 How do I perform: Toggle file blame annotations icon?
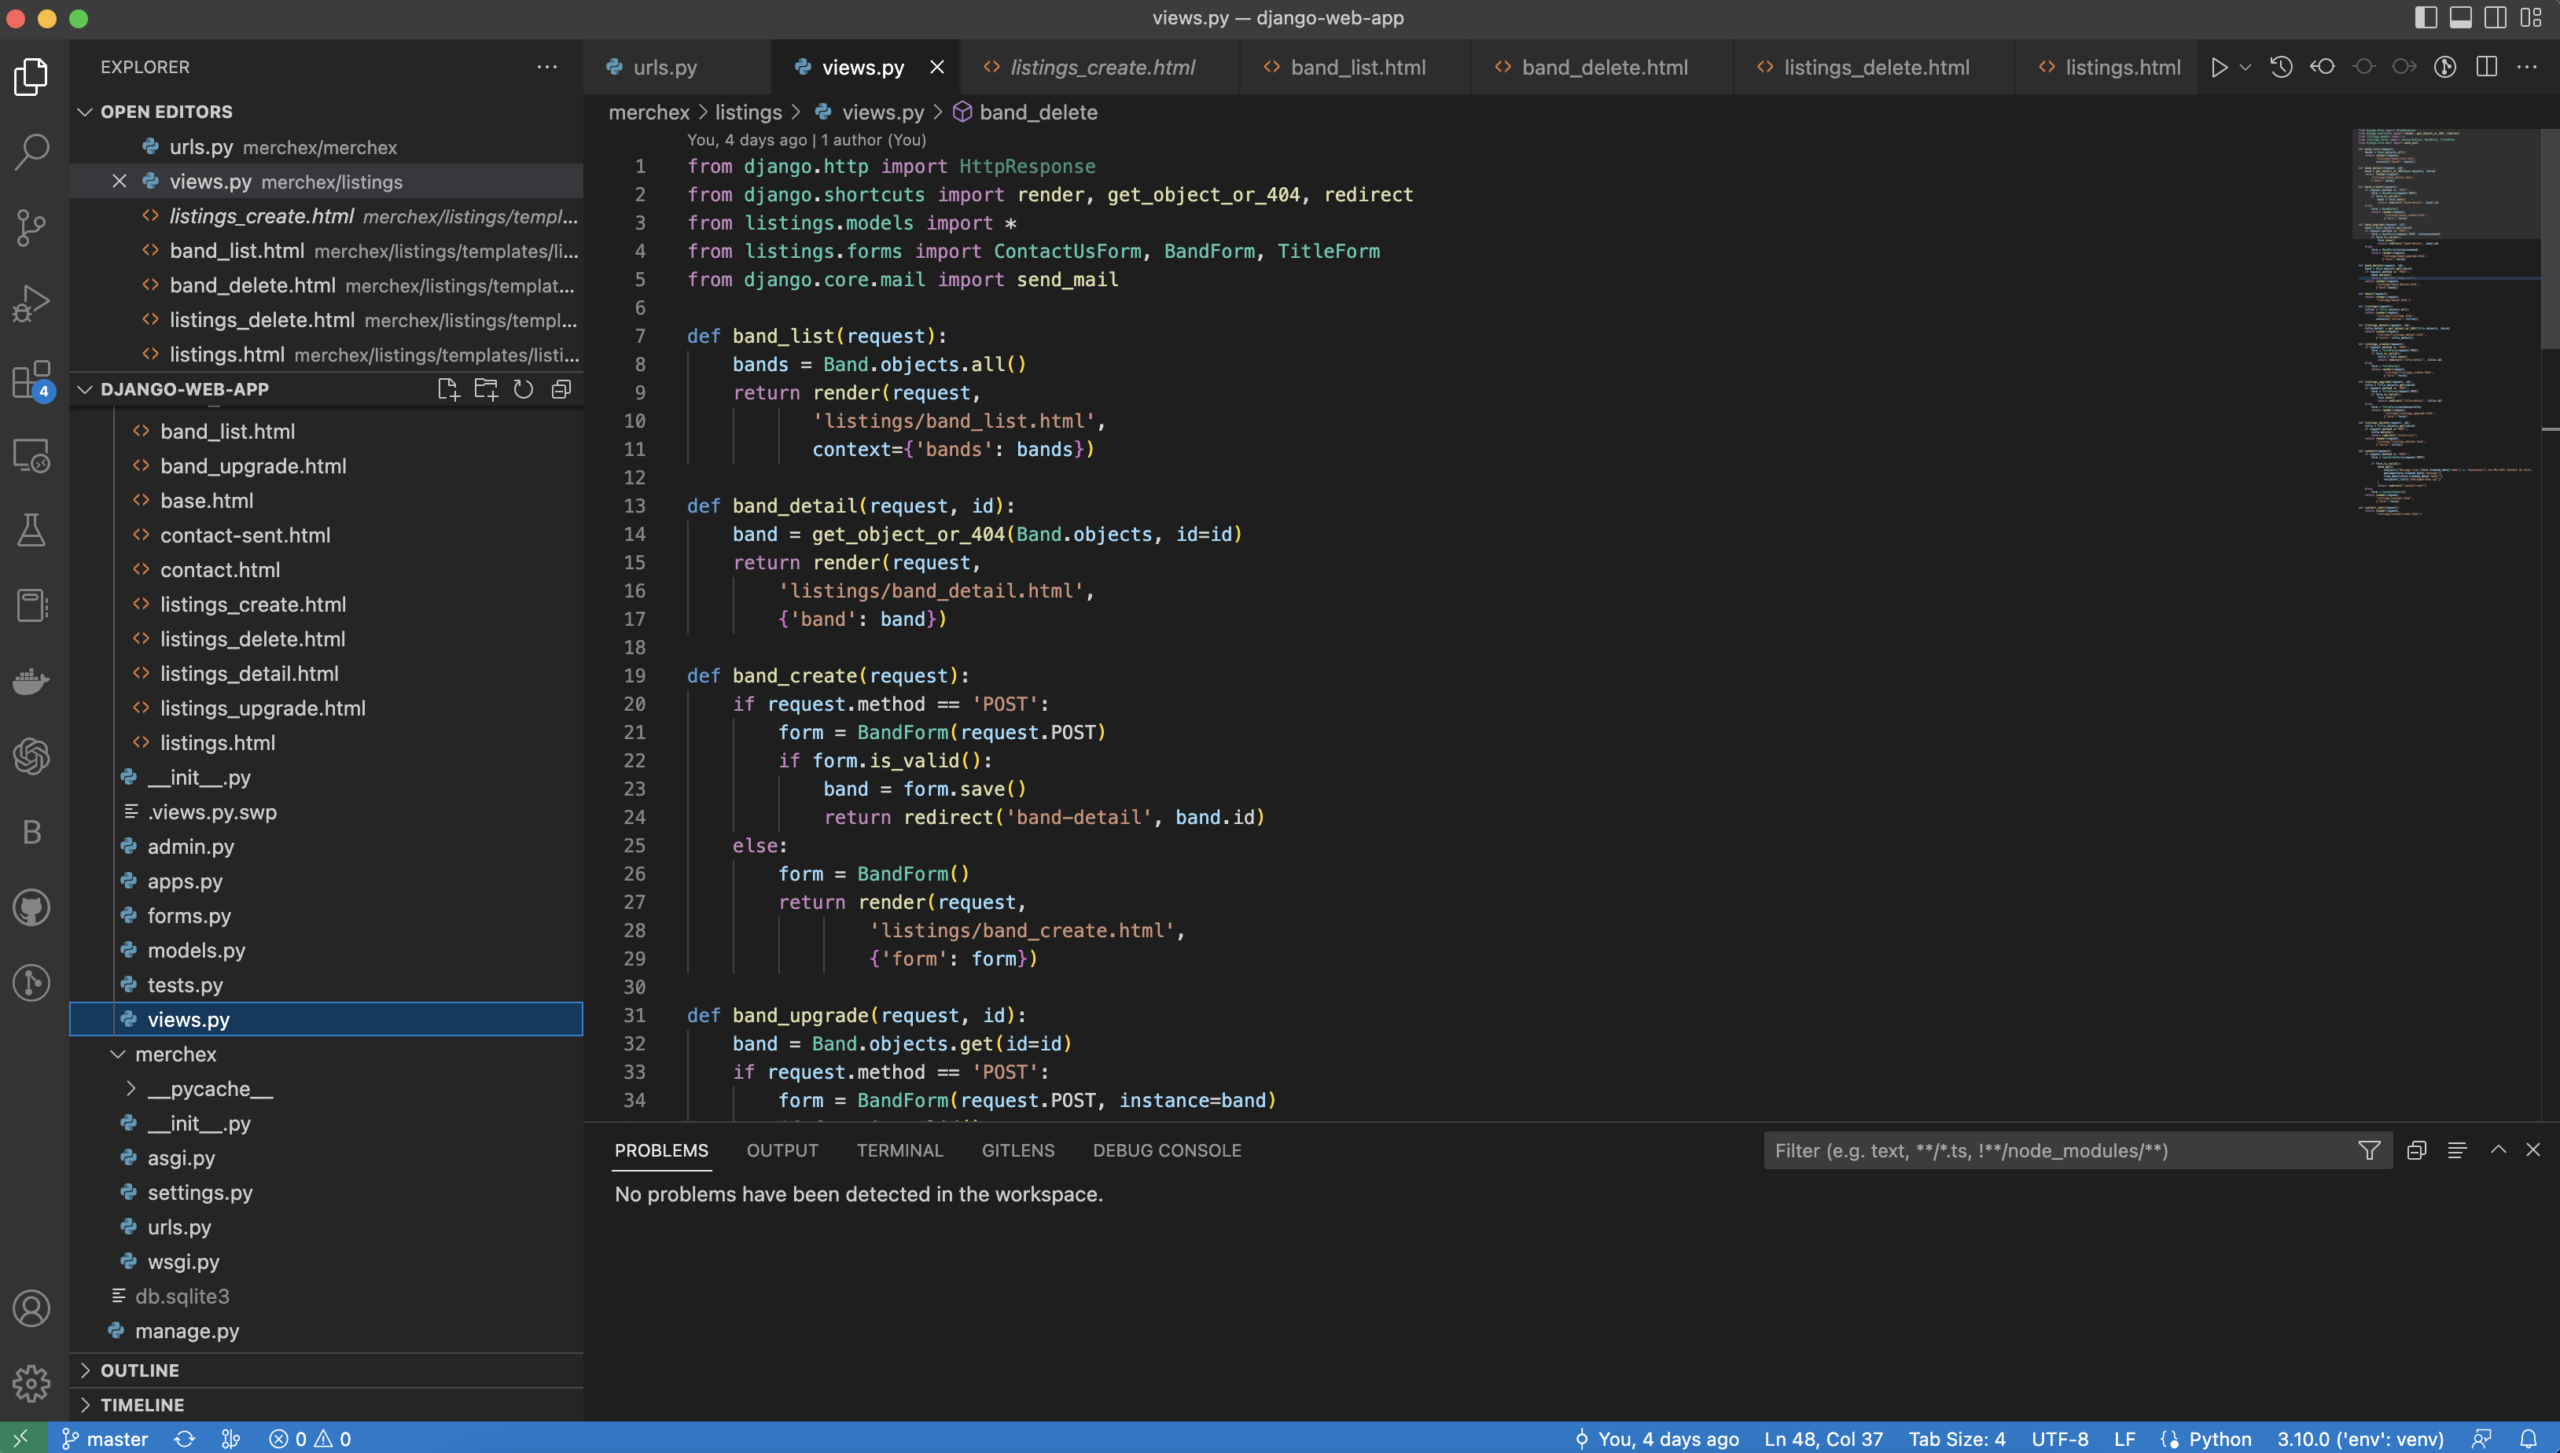pyautogui.click(x=2445, y=67)
